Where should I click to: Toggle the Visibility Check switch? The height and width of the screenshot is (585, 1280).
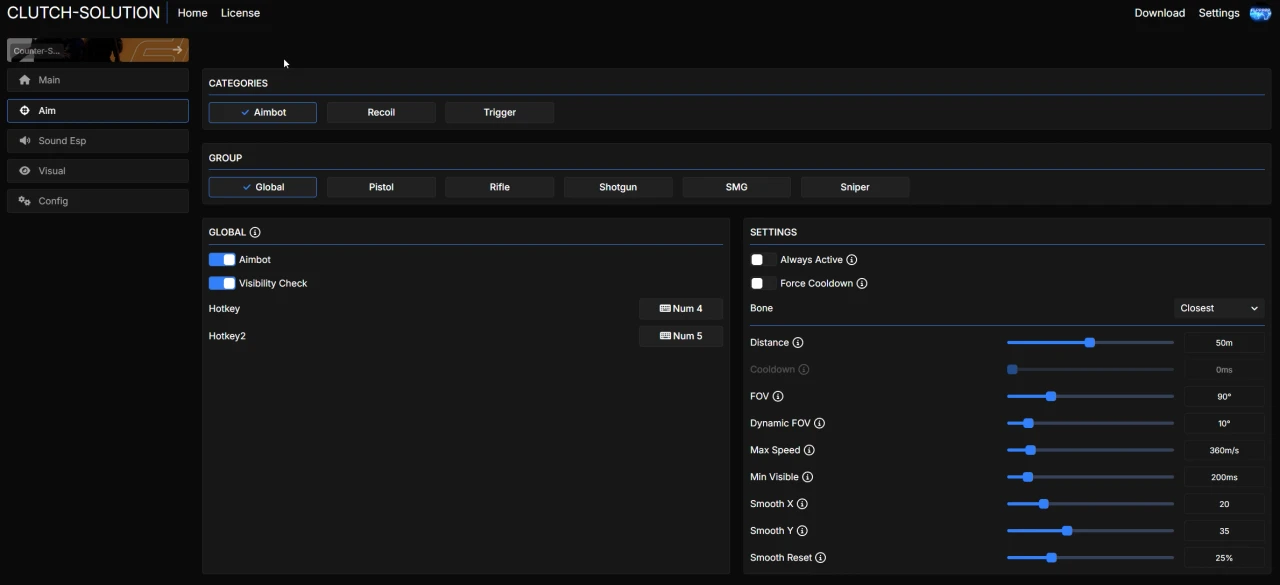click(222, 283)
